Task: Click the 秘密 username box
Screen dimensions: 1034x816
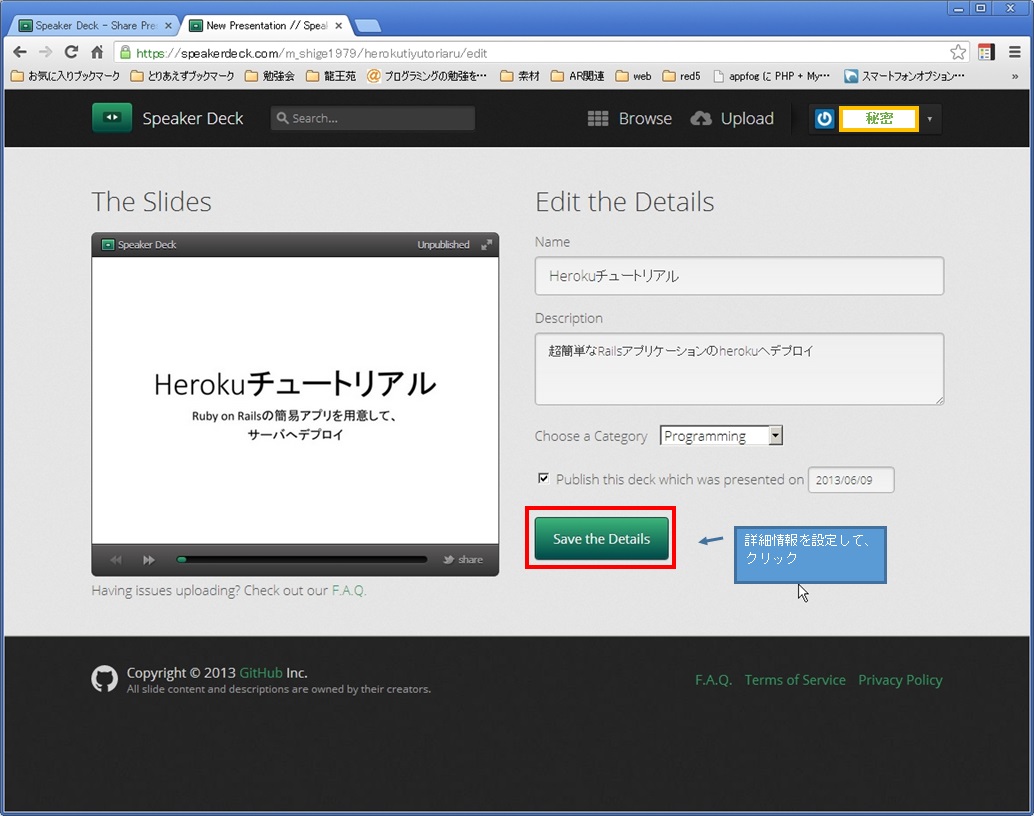Action: pyautogui.click(x=878, y=119)
